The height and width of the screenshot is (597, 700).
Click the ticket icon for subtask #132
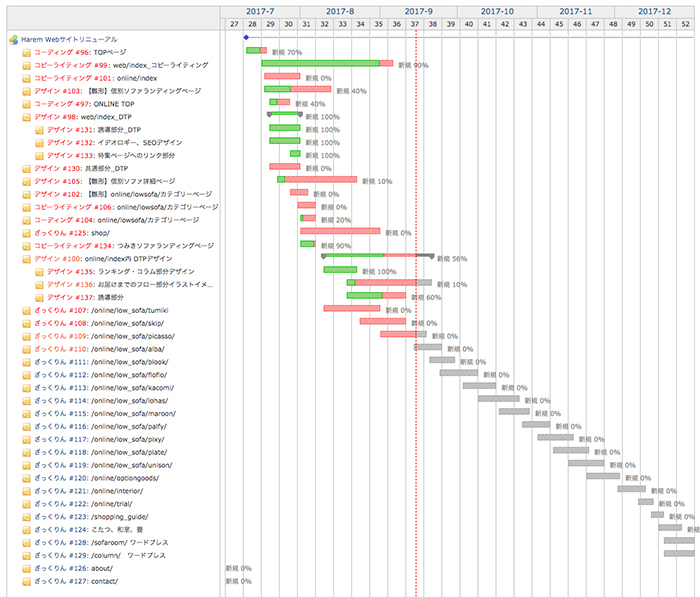point(39,143)
